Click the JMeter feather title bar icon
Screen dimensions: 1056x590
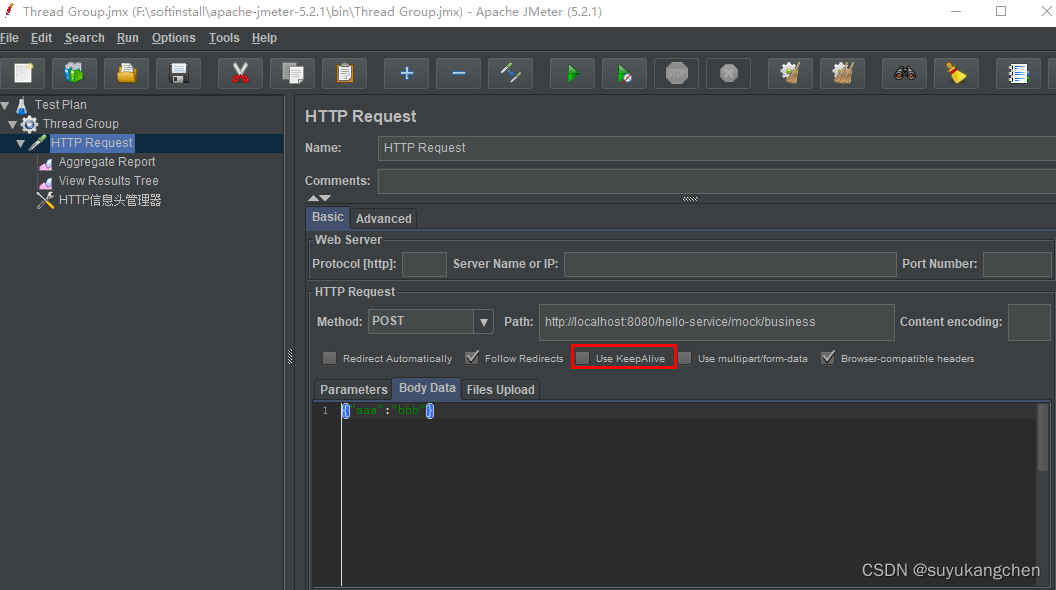tap(9, 11)
